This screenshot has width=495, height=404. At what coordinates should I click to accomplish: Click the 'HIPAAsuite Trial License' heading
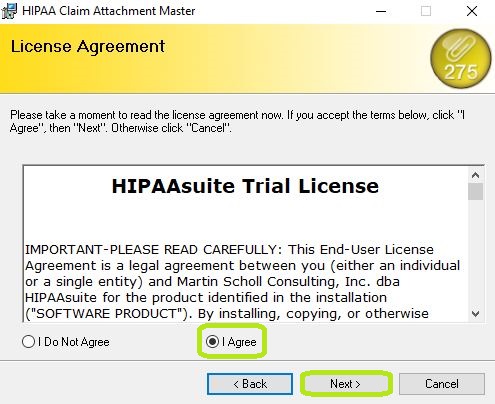click(x=245, y=186)
